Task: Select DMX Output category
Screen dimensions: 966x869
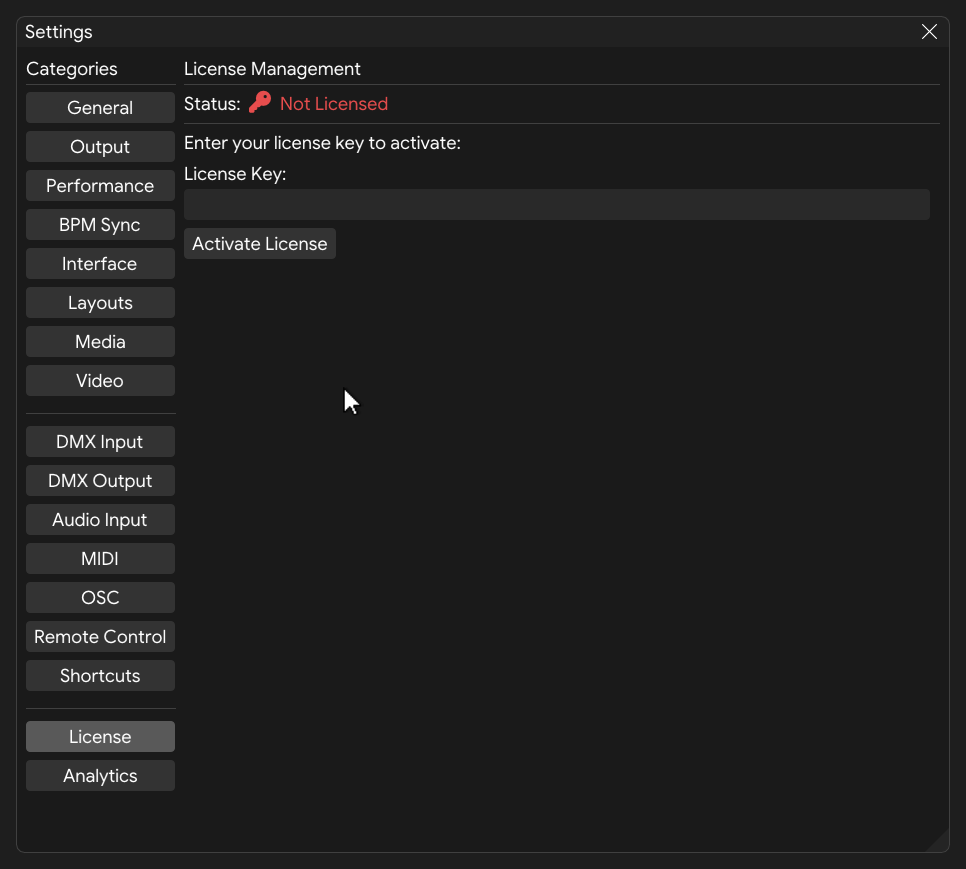Action: click(x=100, y=480)
